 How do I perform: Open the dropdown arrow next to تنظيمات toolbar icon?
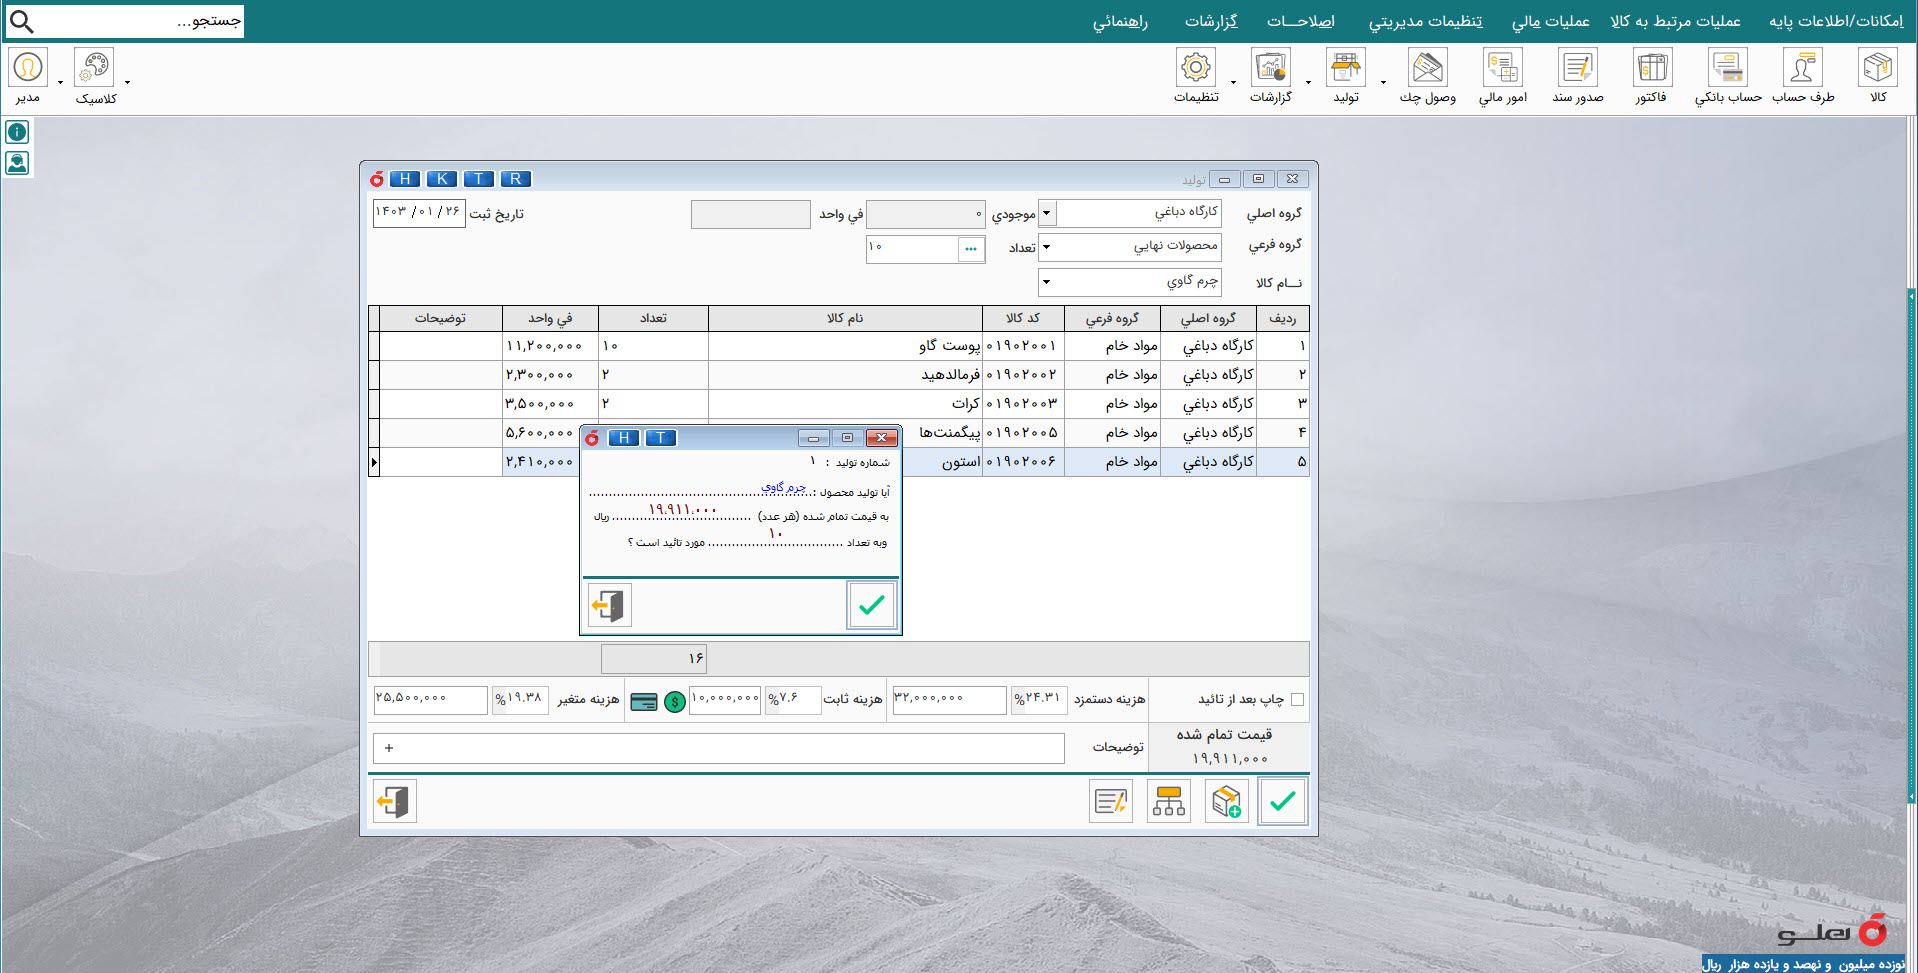(1233, 82)
